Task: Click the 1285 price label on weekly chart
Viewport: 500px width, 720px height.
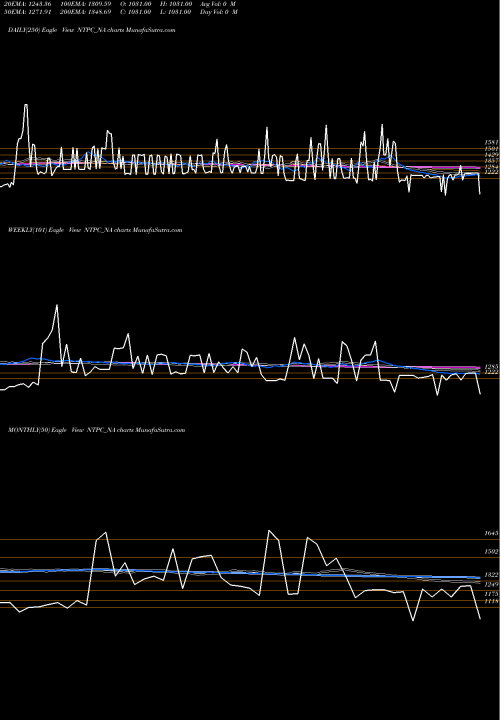Action: (x=491, y=367)
